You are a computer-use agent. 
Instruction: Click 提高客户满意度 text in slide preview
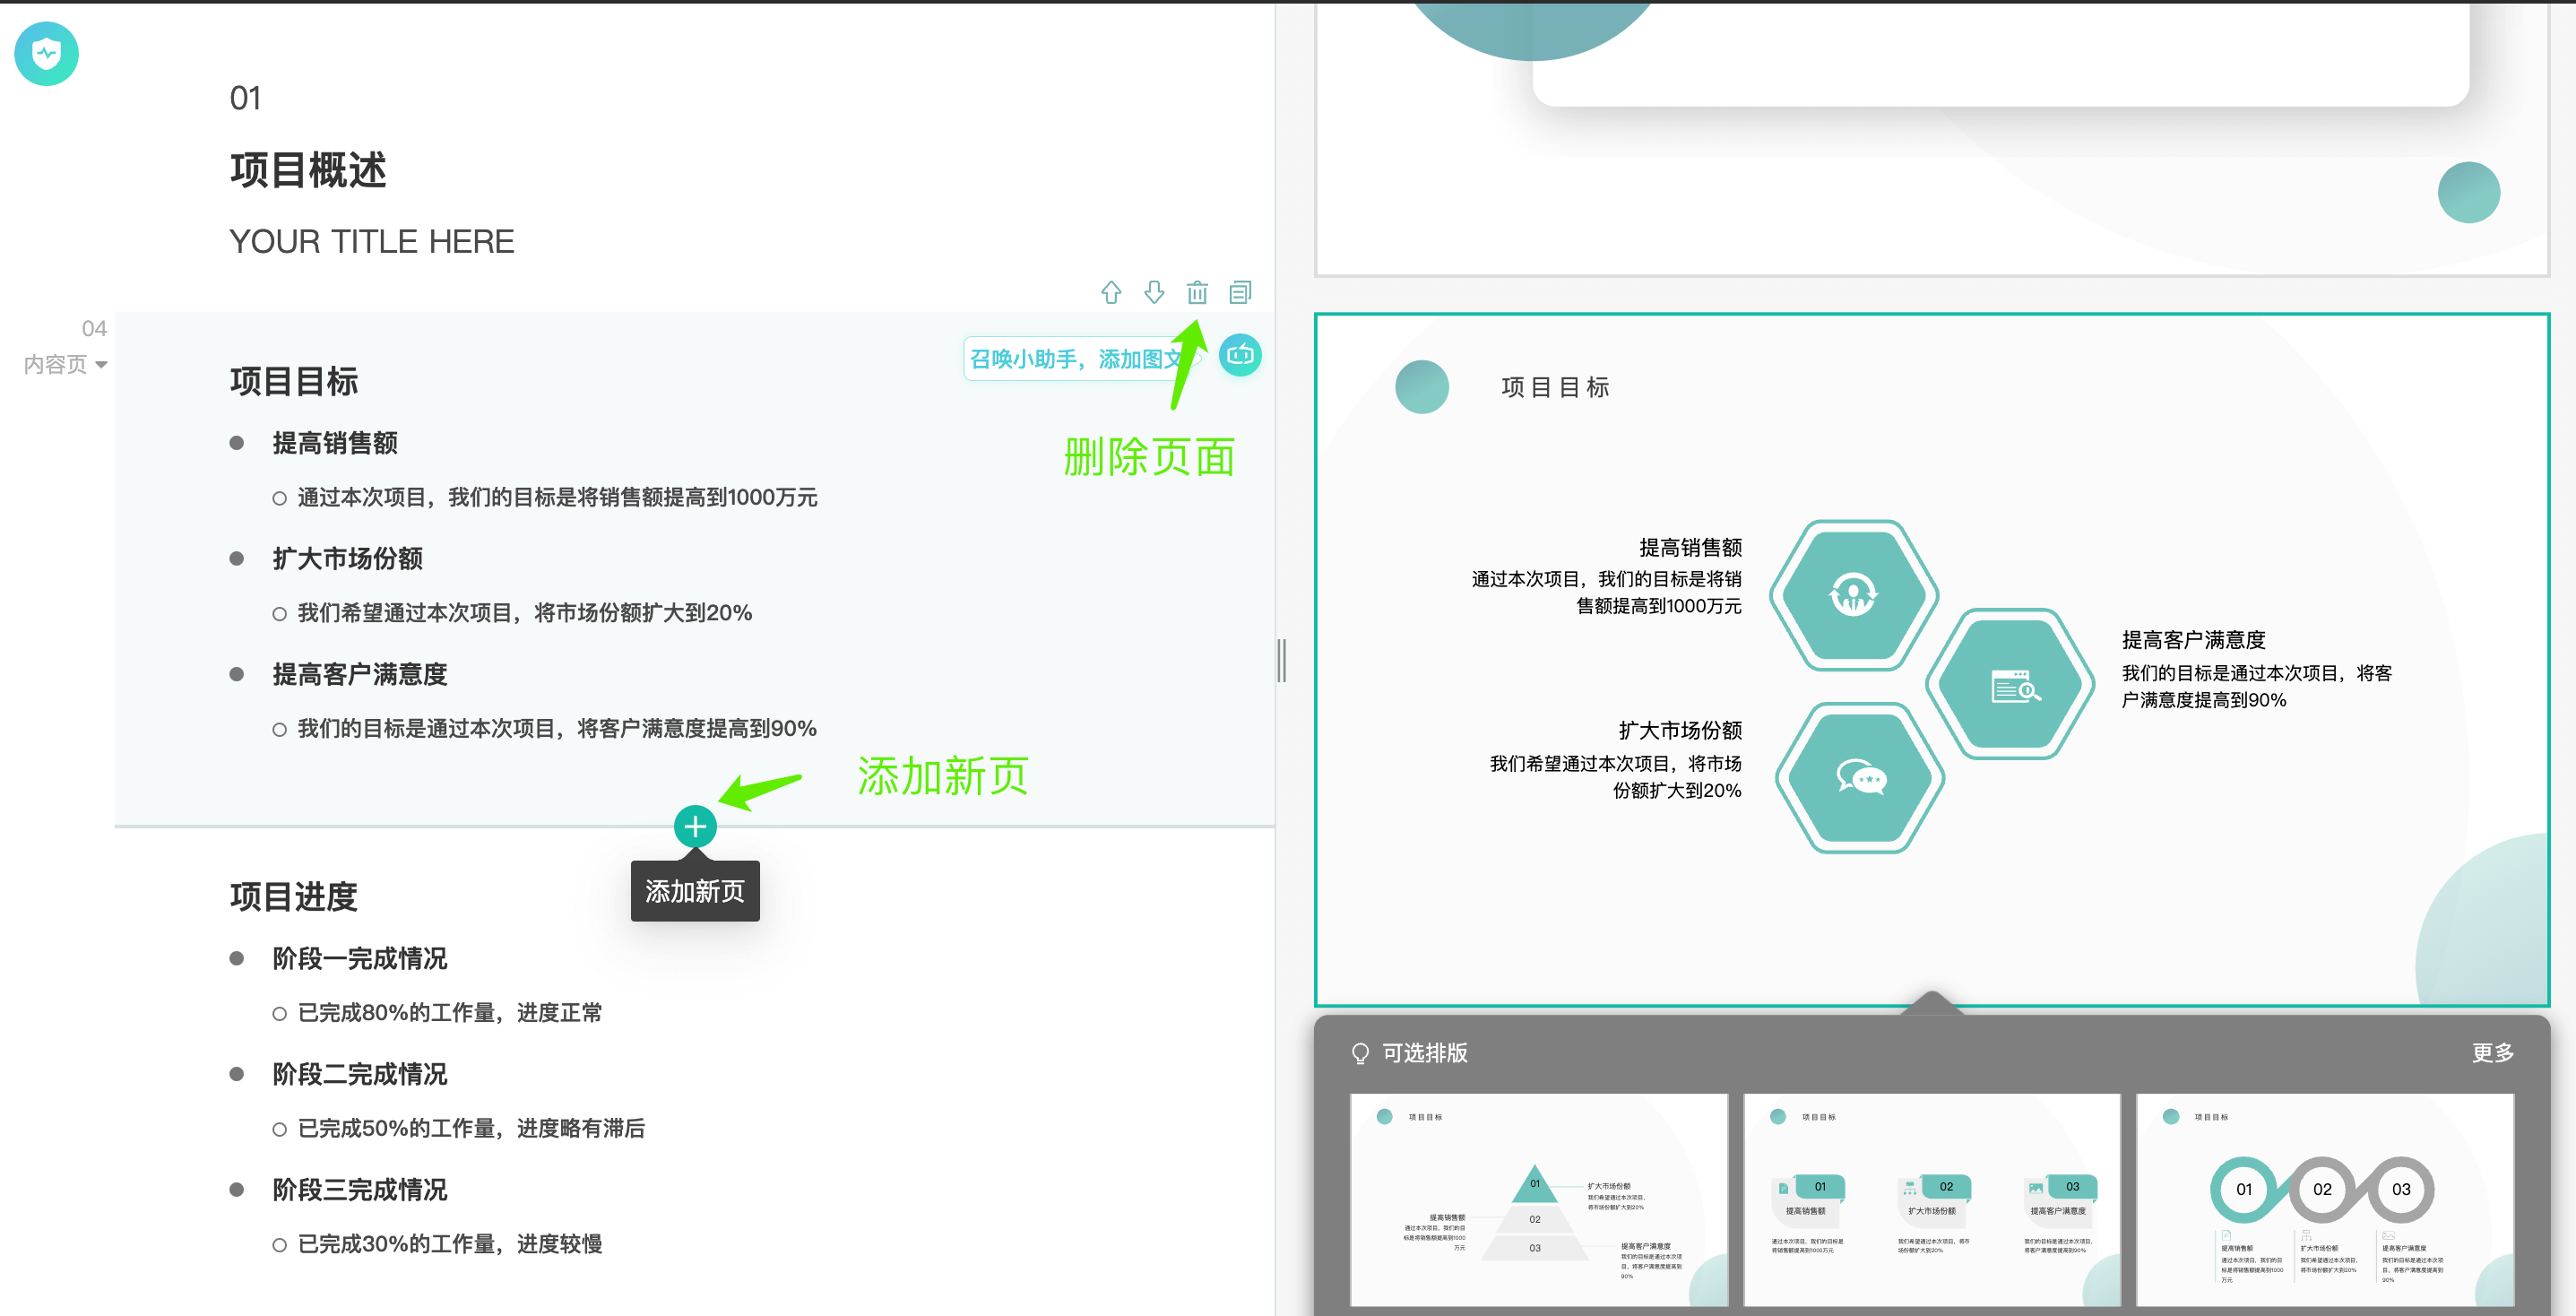coord(2193,640)
